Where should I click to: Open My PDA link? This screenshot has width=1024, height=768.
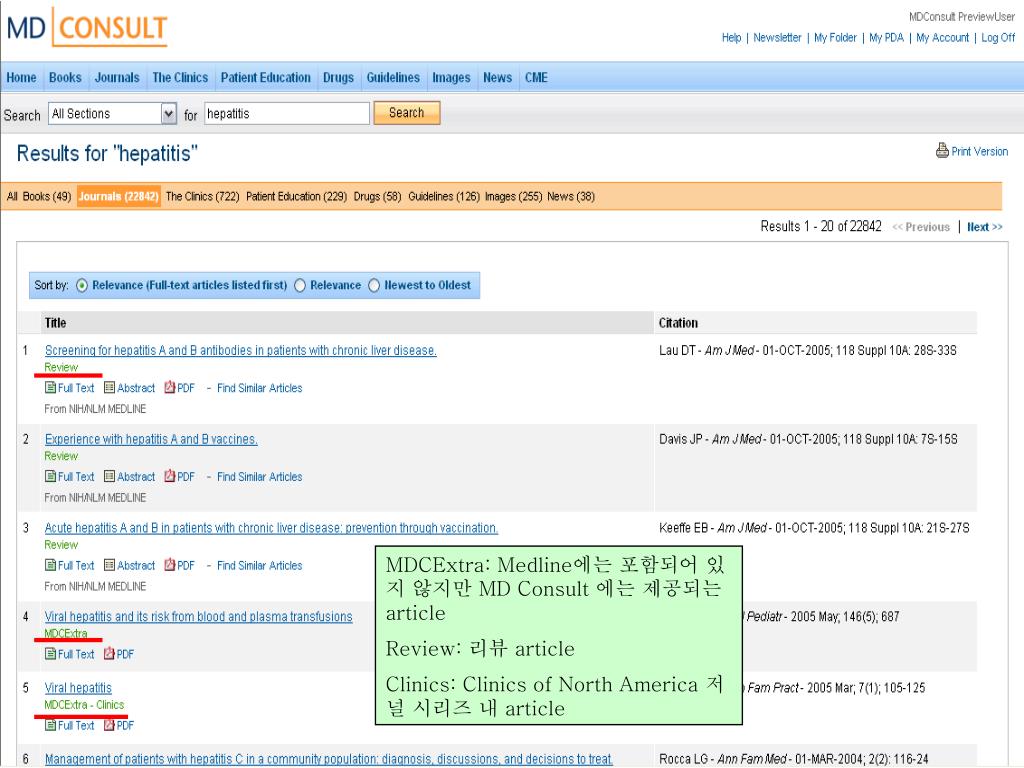[886, 38]
